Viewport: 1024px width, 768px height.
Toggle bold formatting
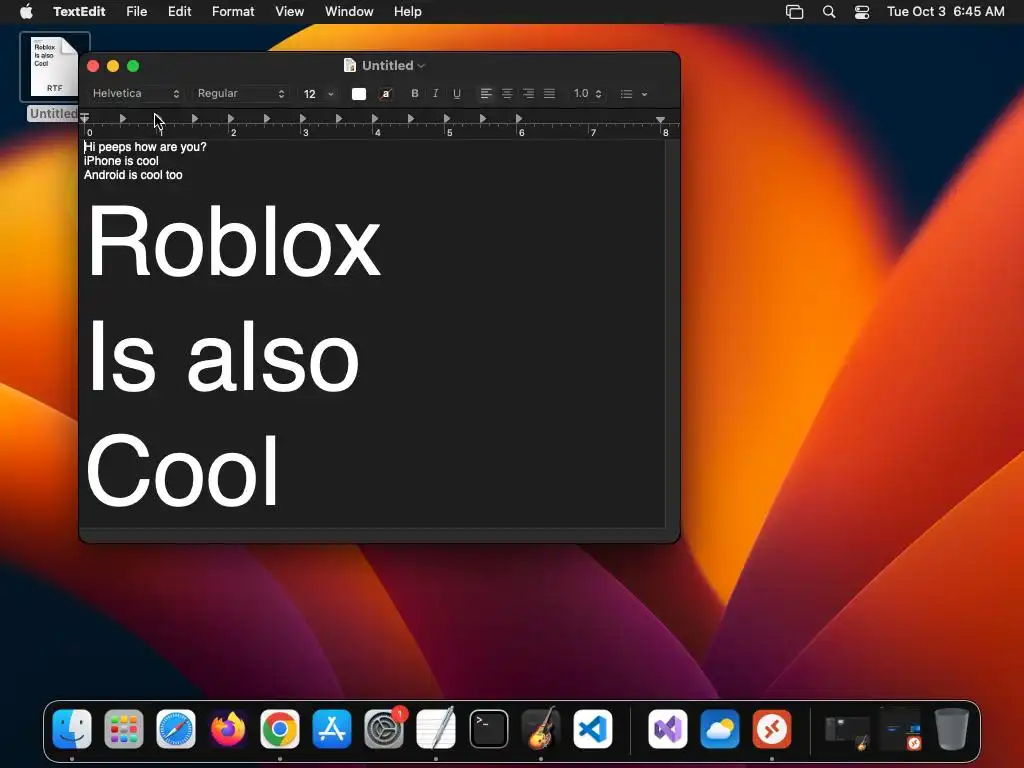(415, 93)
